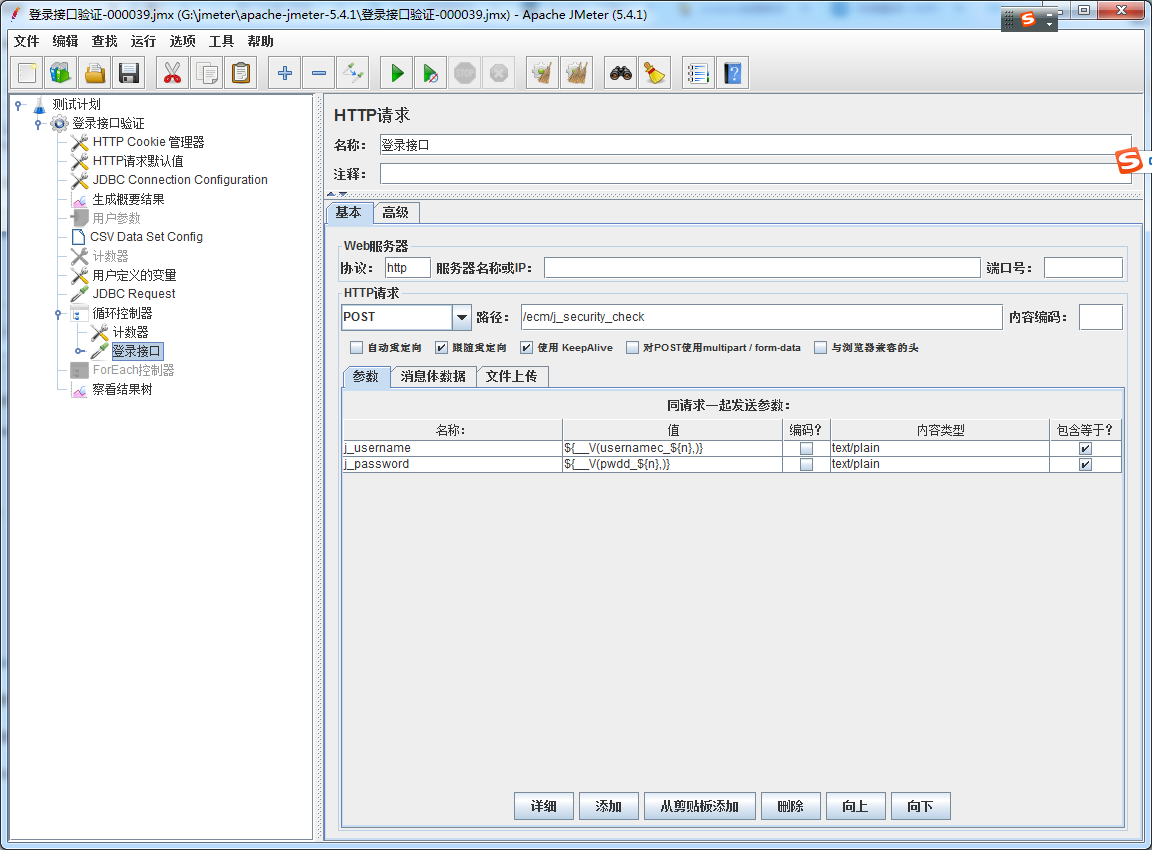The height and width of the screenshot is (850, 1152).
Task: Enable multipart / form-data for POST
Action: pos(632,347)
